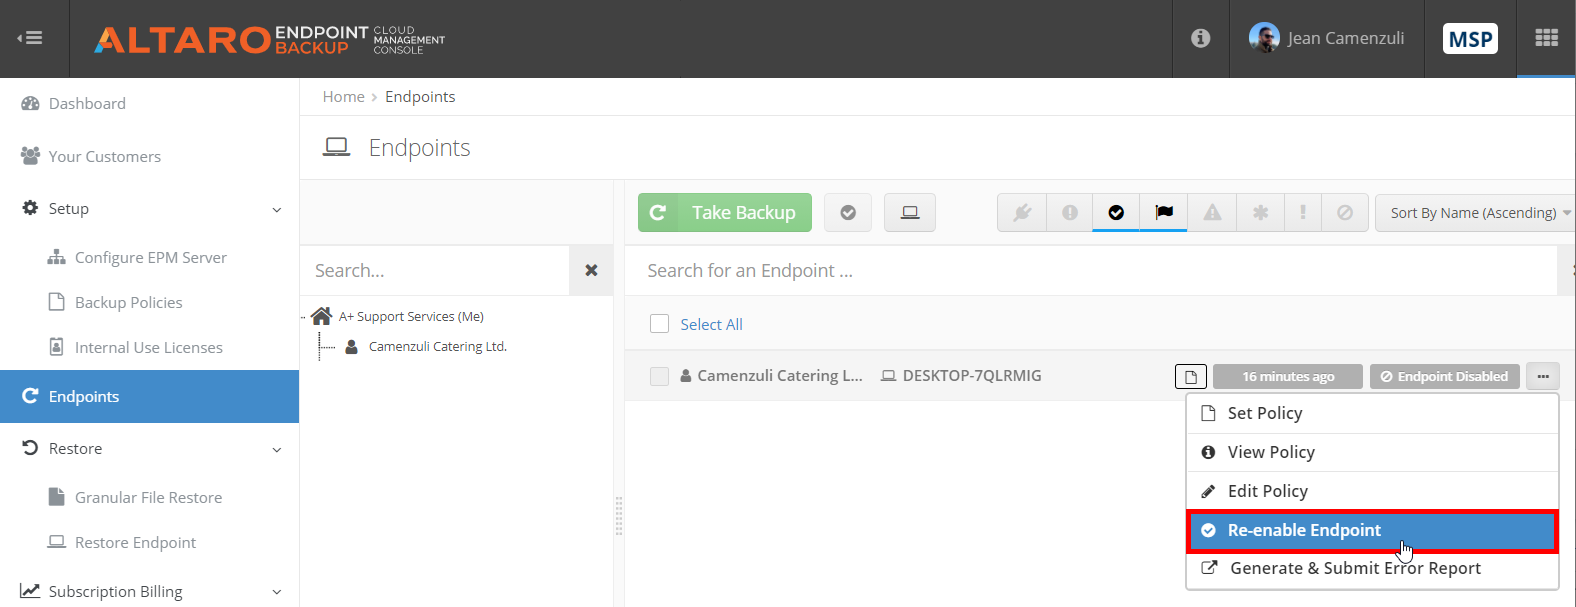Open the apps grid icon
Image resolution: width=1576 pixels, height=607 pixels.
[x=1546, y=38]
